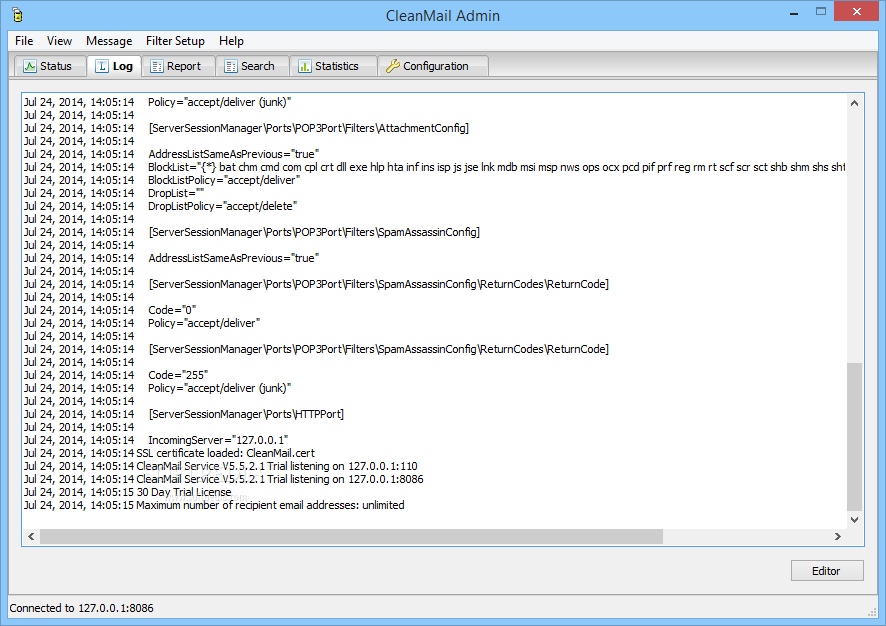This screenshot has width=886, height=626.
Task: Click the Log tab document icon
Action: click(102, 67)
